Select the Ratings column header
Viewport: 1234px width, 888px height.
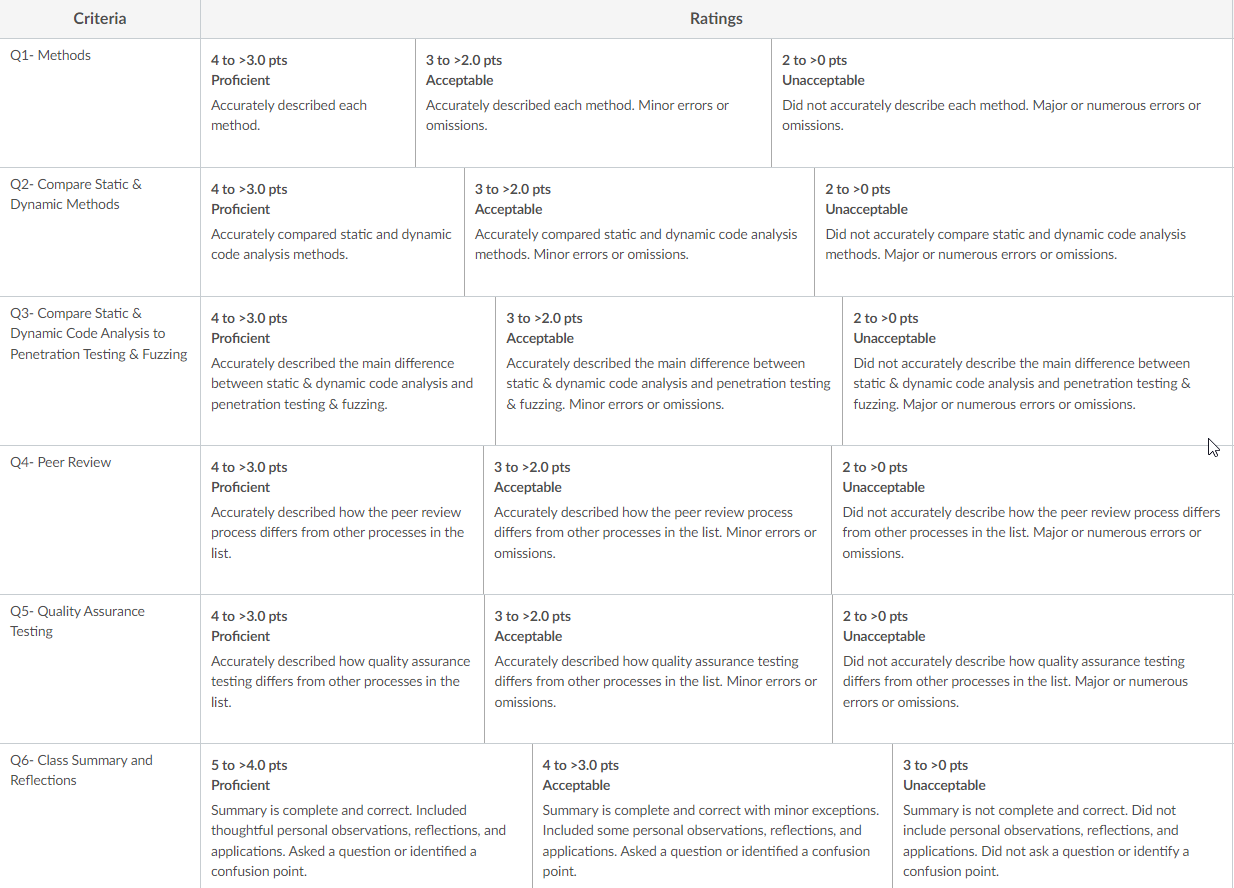(x=716, y=19)
